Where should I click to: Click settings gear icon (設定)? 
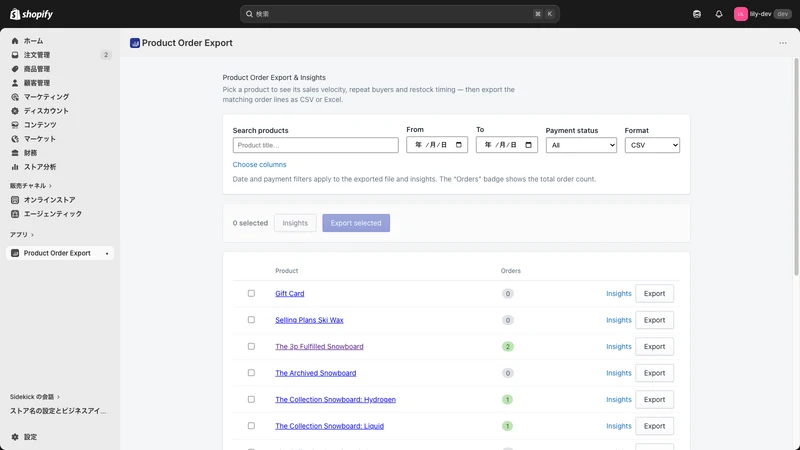click(x=15, y=437)
